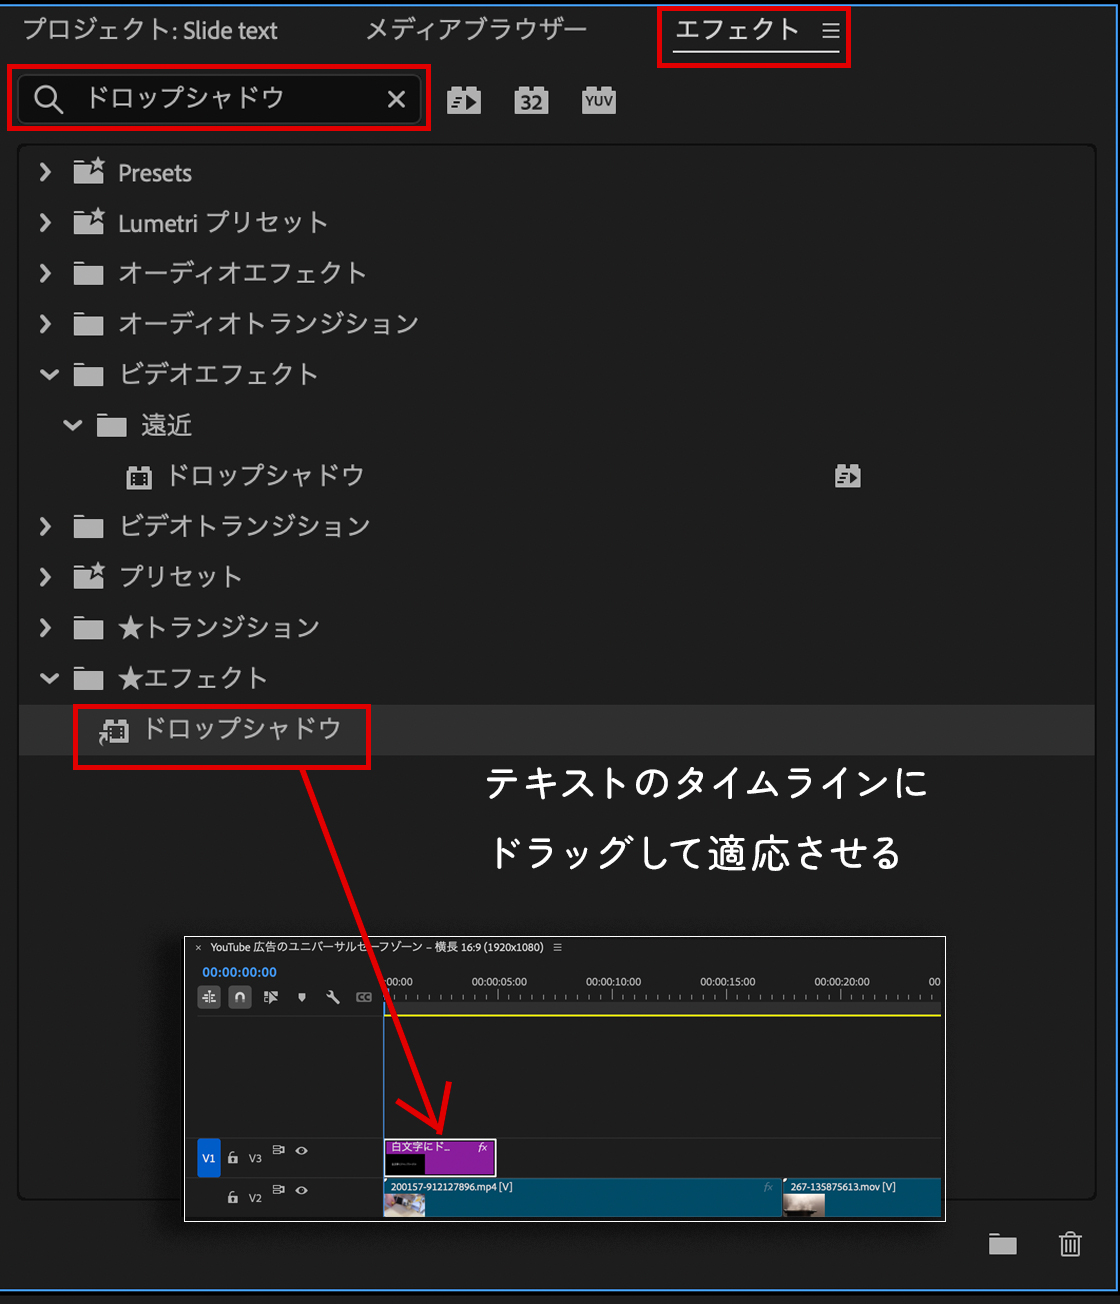This screenshot has width=1120, height=1304.
Task: Expand the Presets folder
Action: (x=45, y=172)
